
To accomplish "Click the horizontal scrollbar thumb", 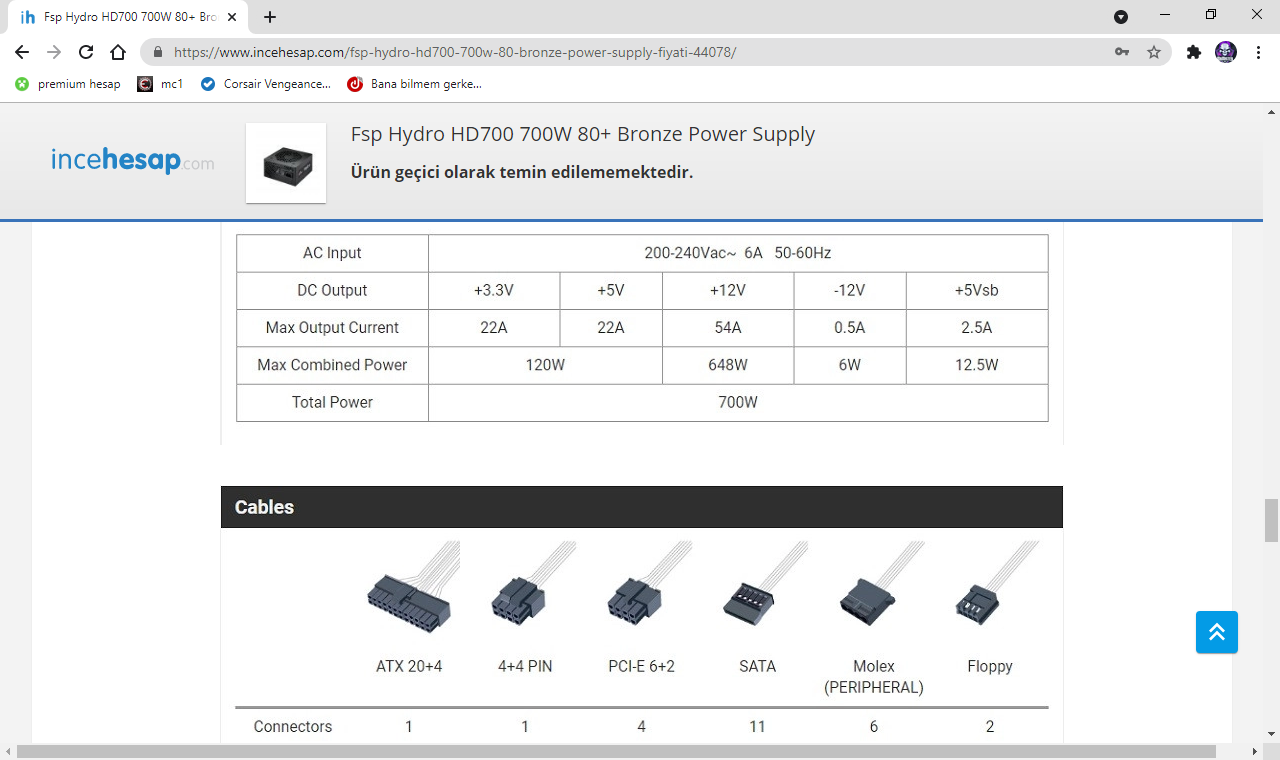I will coord(616,750).
